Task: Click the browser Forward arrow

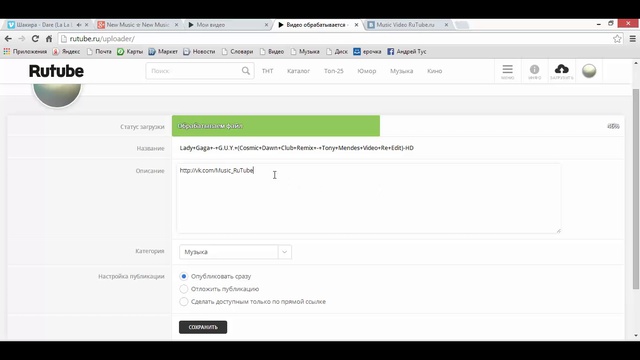Action: tap(22, 39)
